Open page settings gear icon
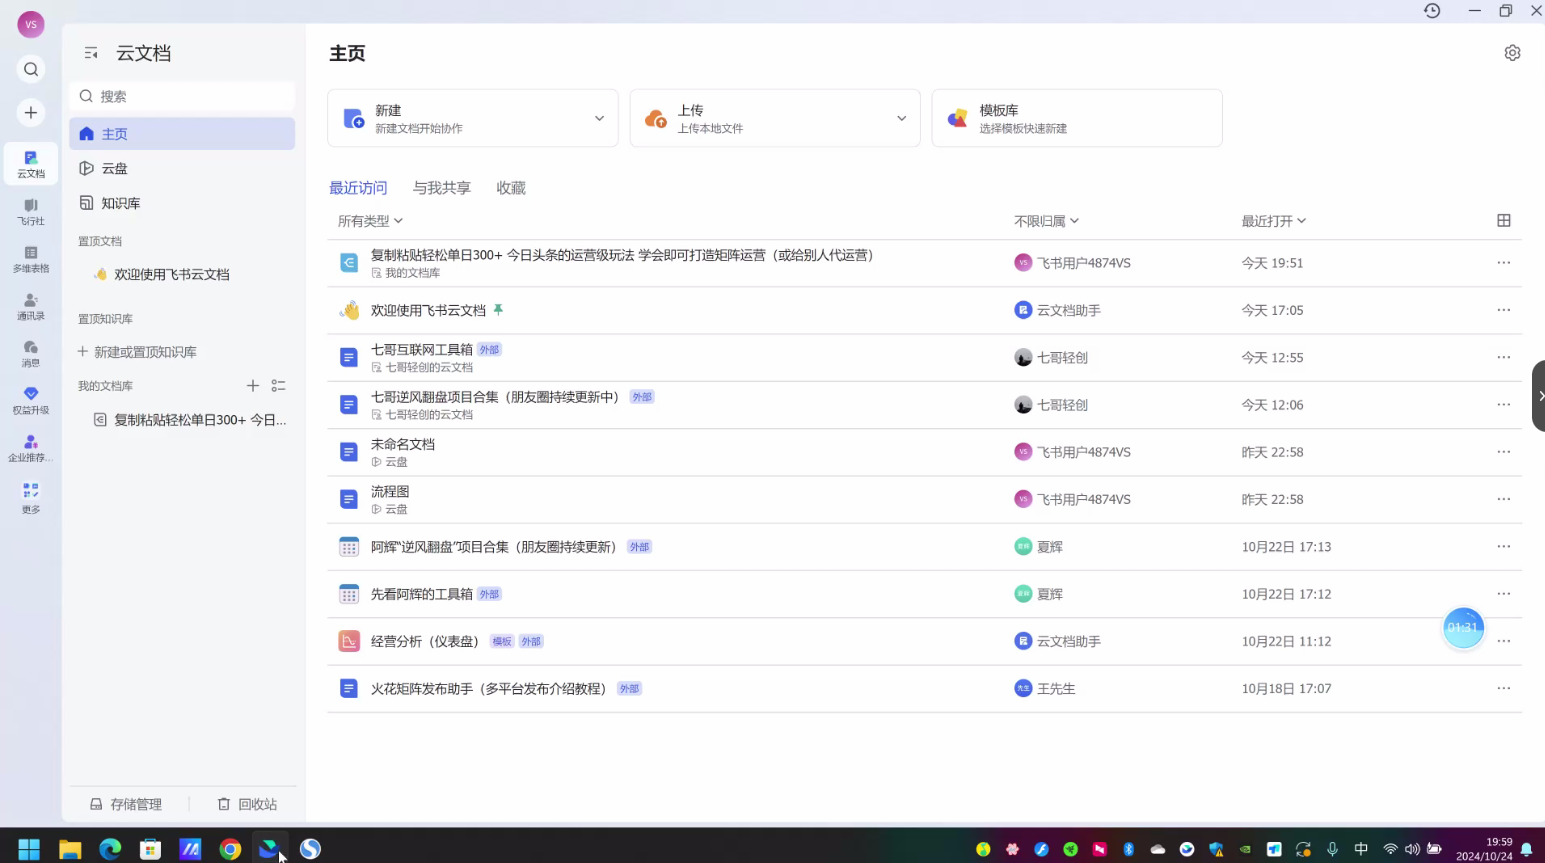 point(1512,53)
